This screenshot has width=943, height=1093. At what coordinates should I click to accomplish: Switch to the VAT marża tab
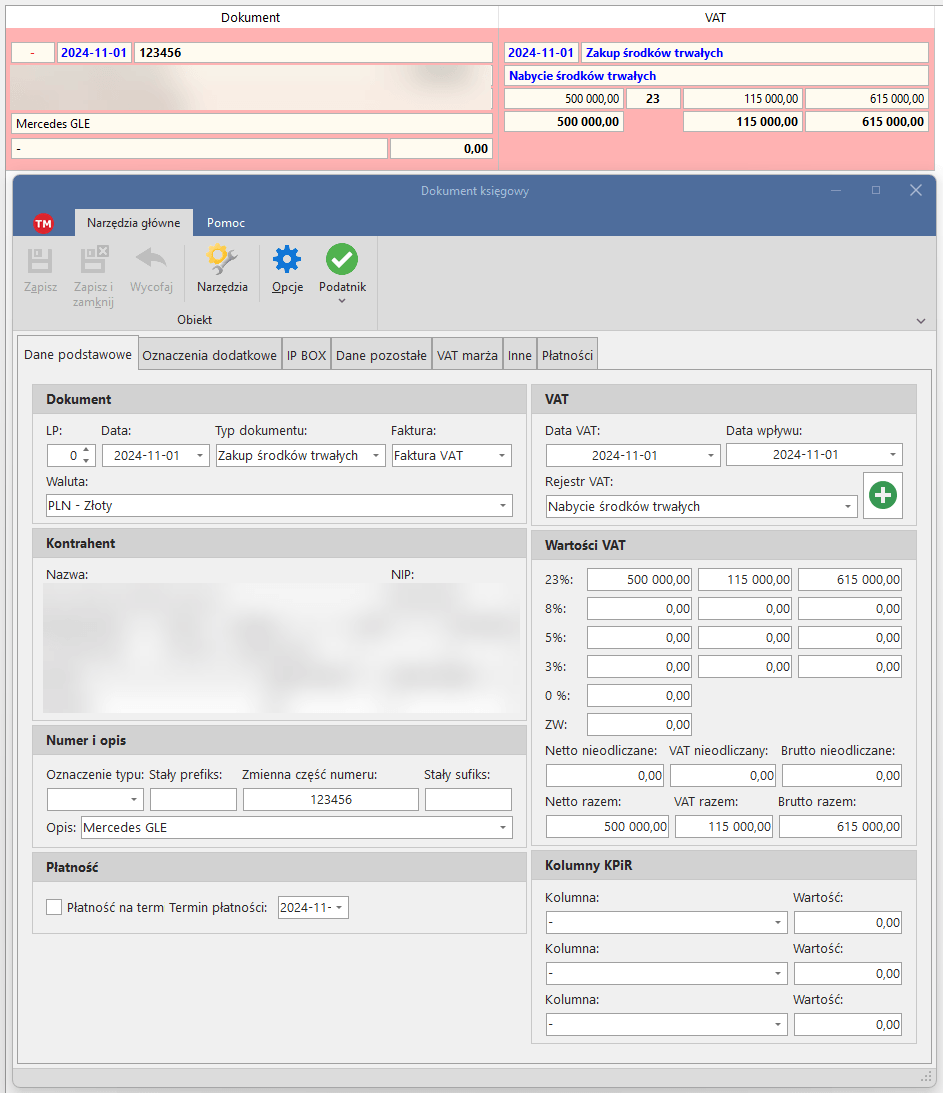click(467, 355)
